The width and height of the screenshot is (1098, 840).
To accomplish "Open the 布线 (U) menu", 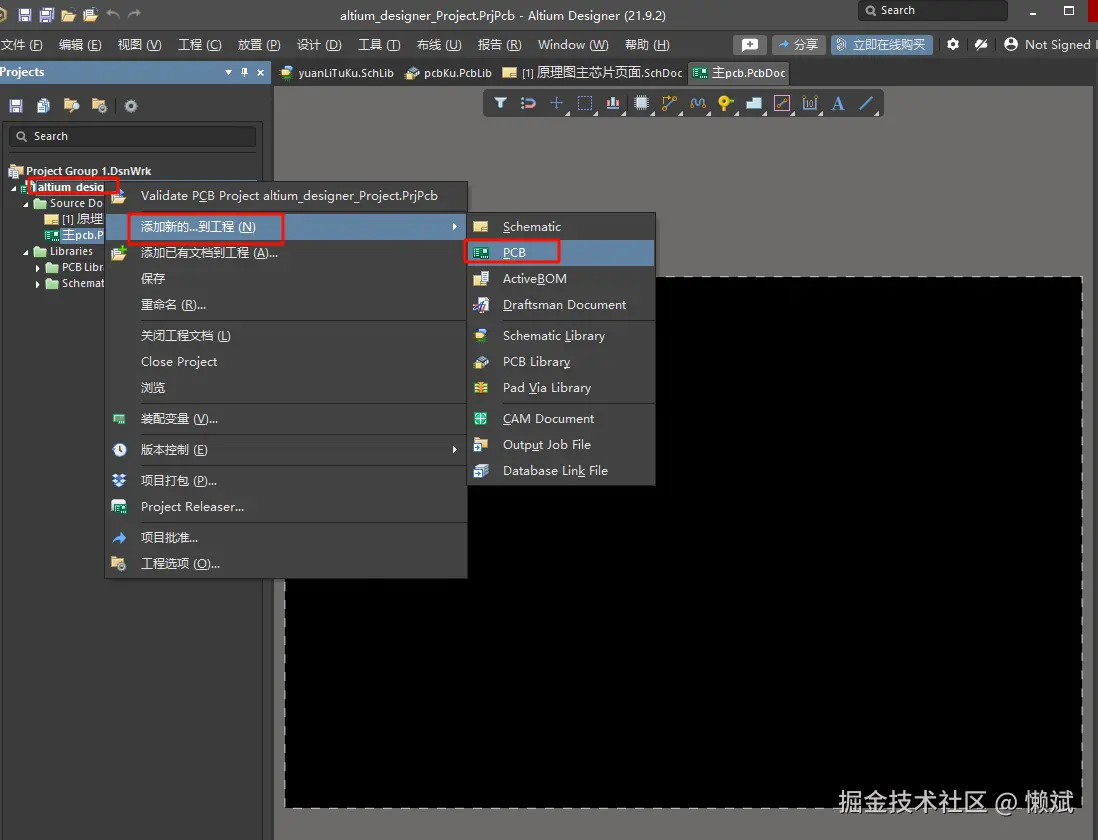I will point(438,45).
